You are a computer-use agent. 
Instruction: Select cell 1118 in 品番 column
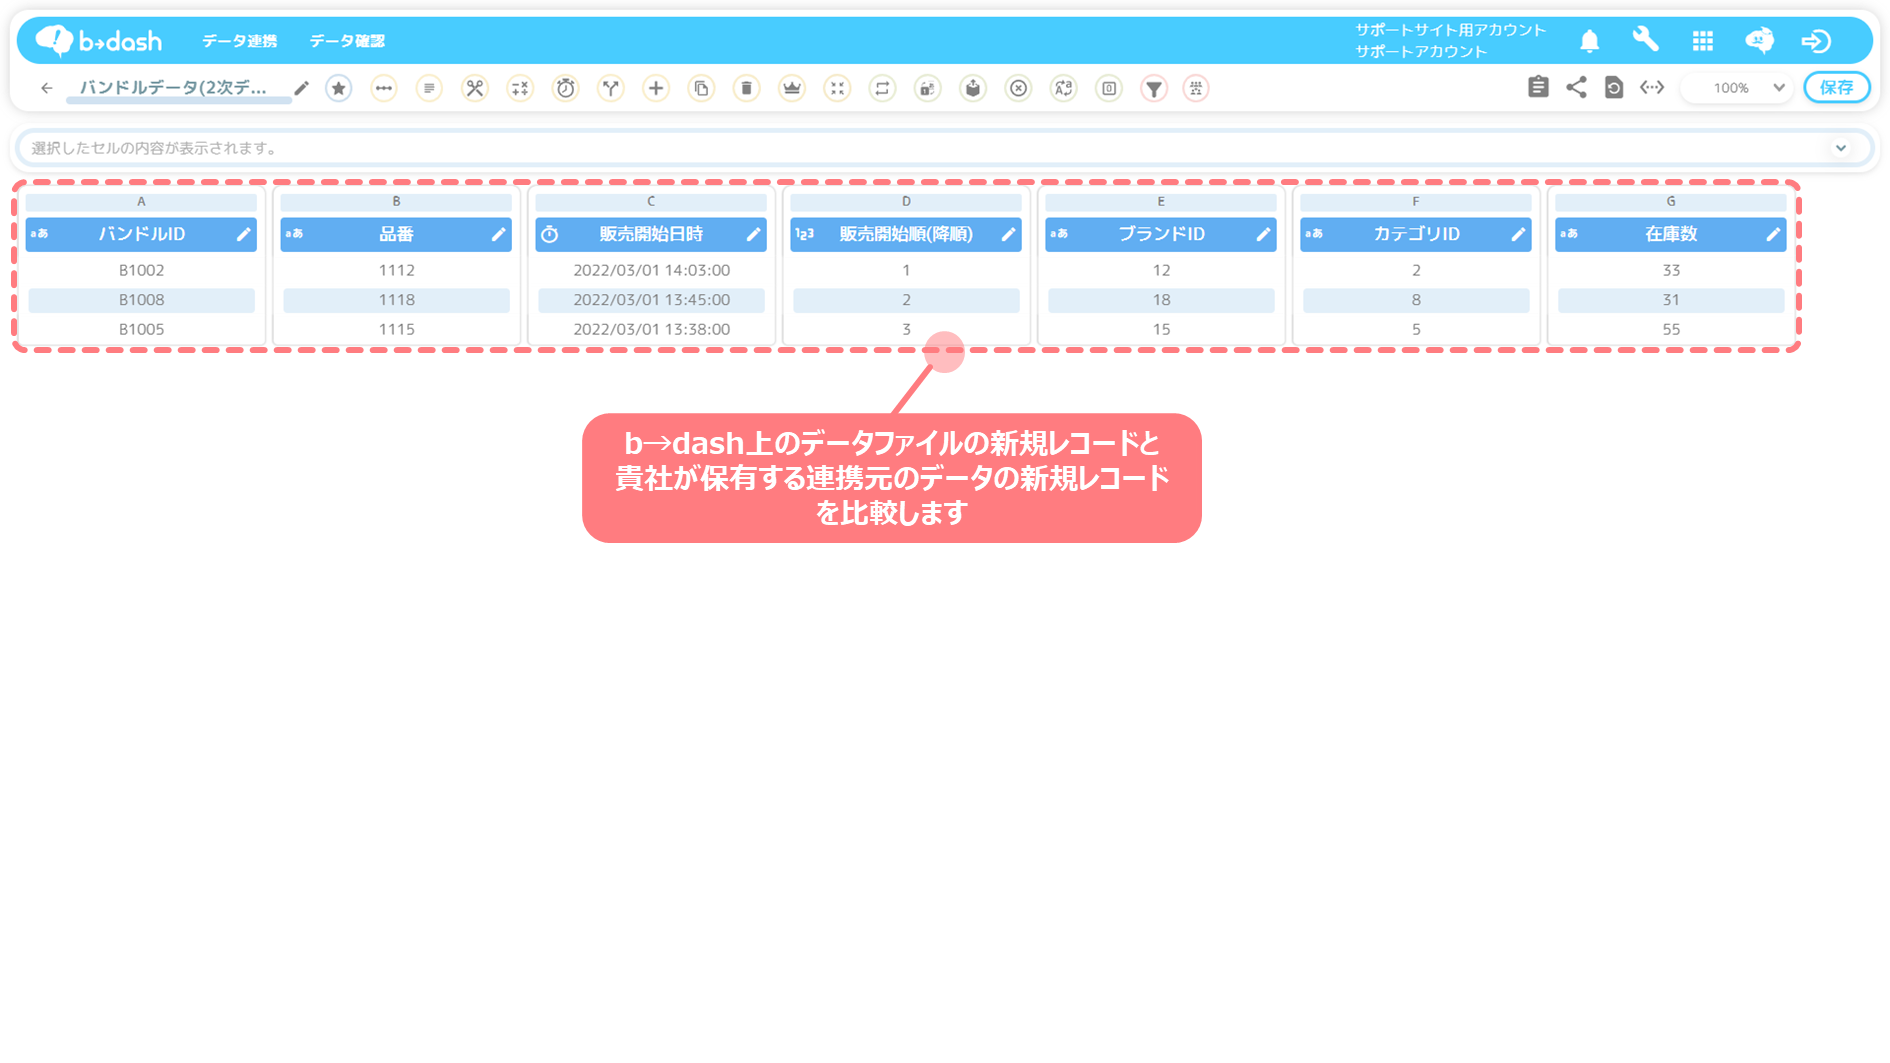pyautogui.click(x=396, y=300)
